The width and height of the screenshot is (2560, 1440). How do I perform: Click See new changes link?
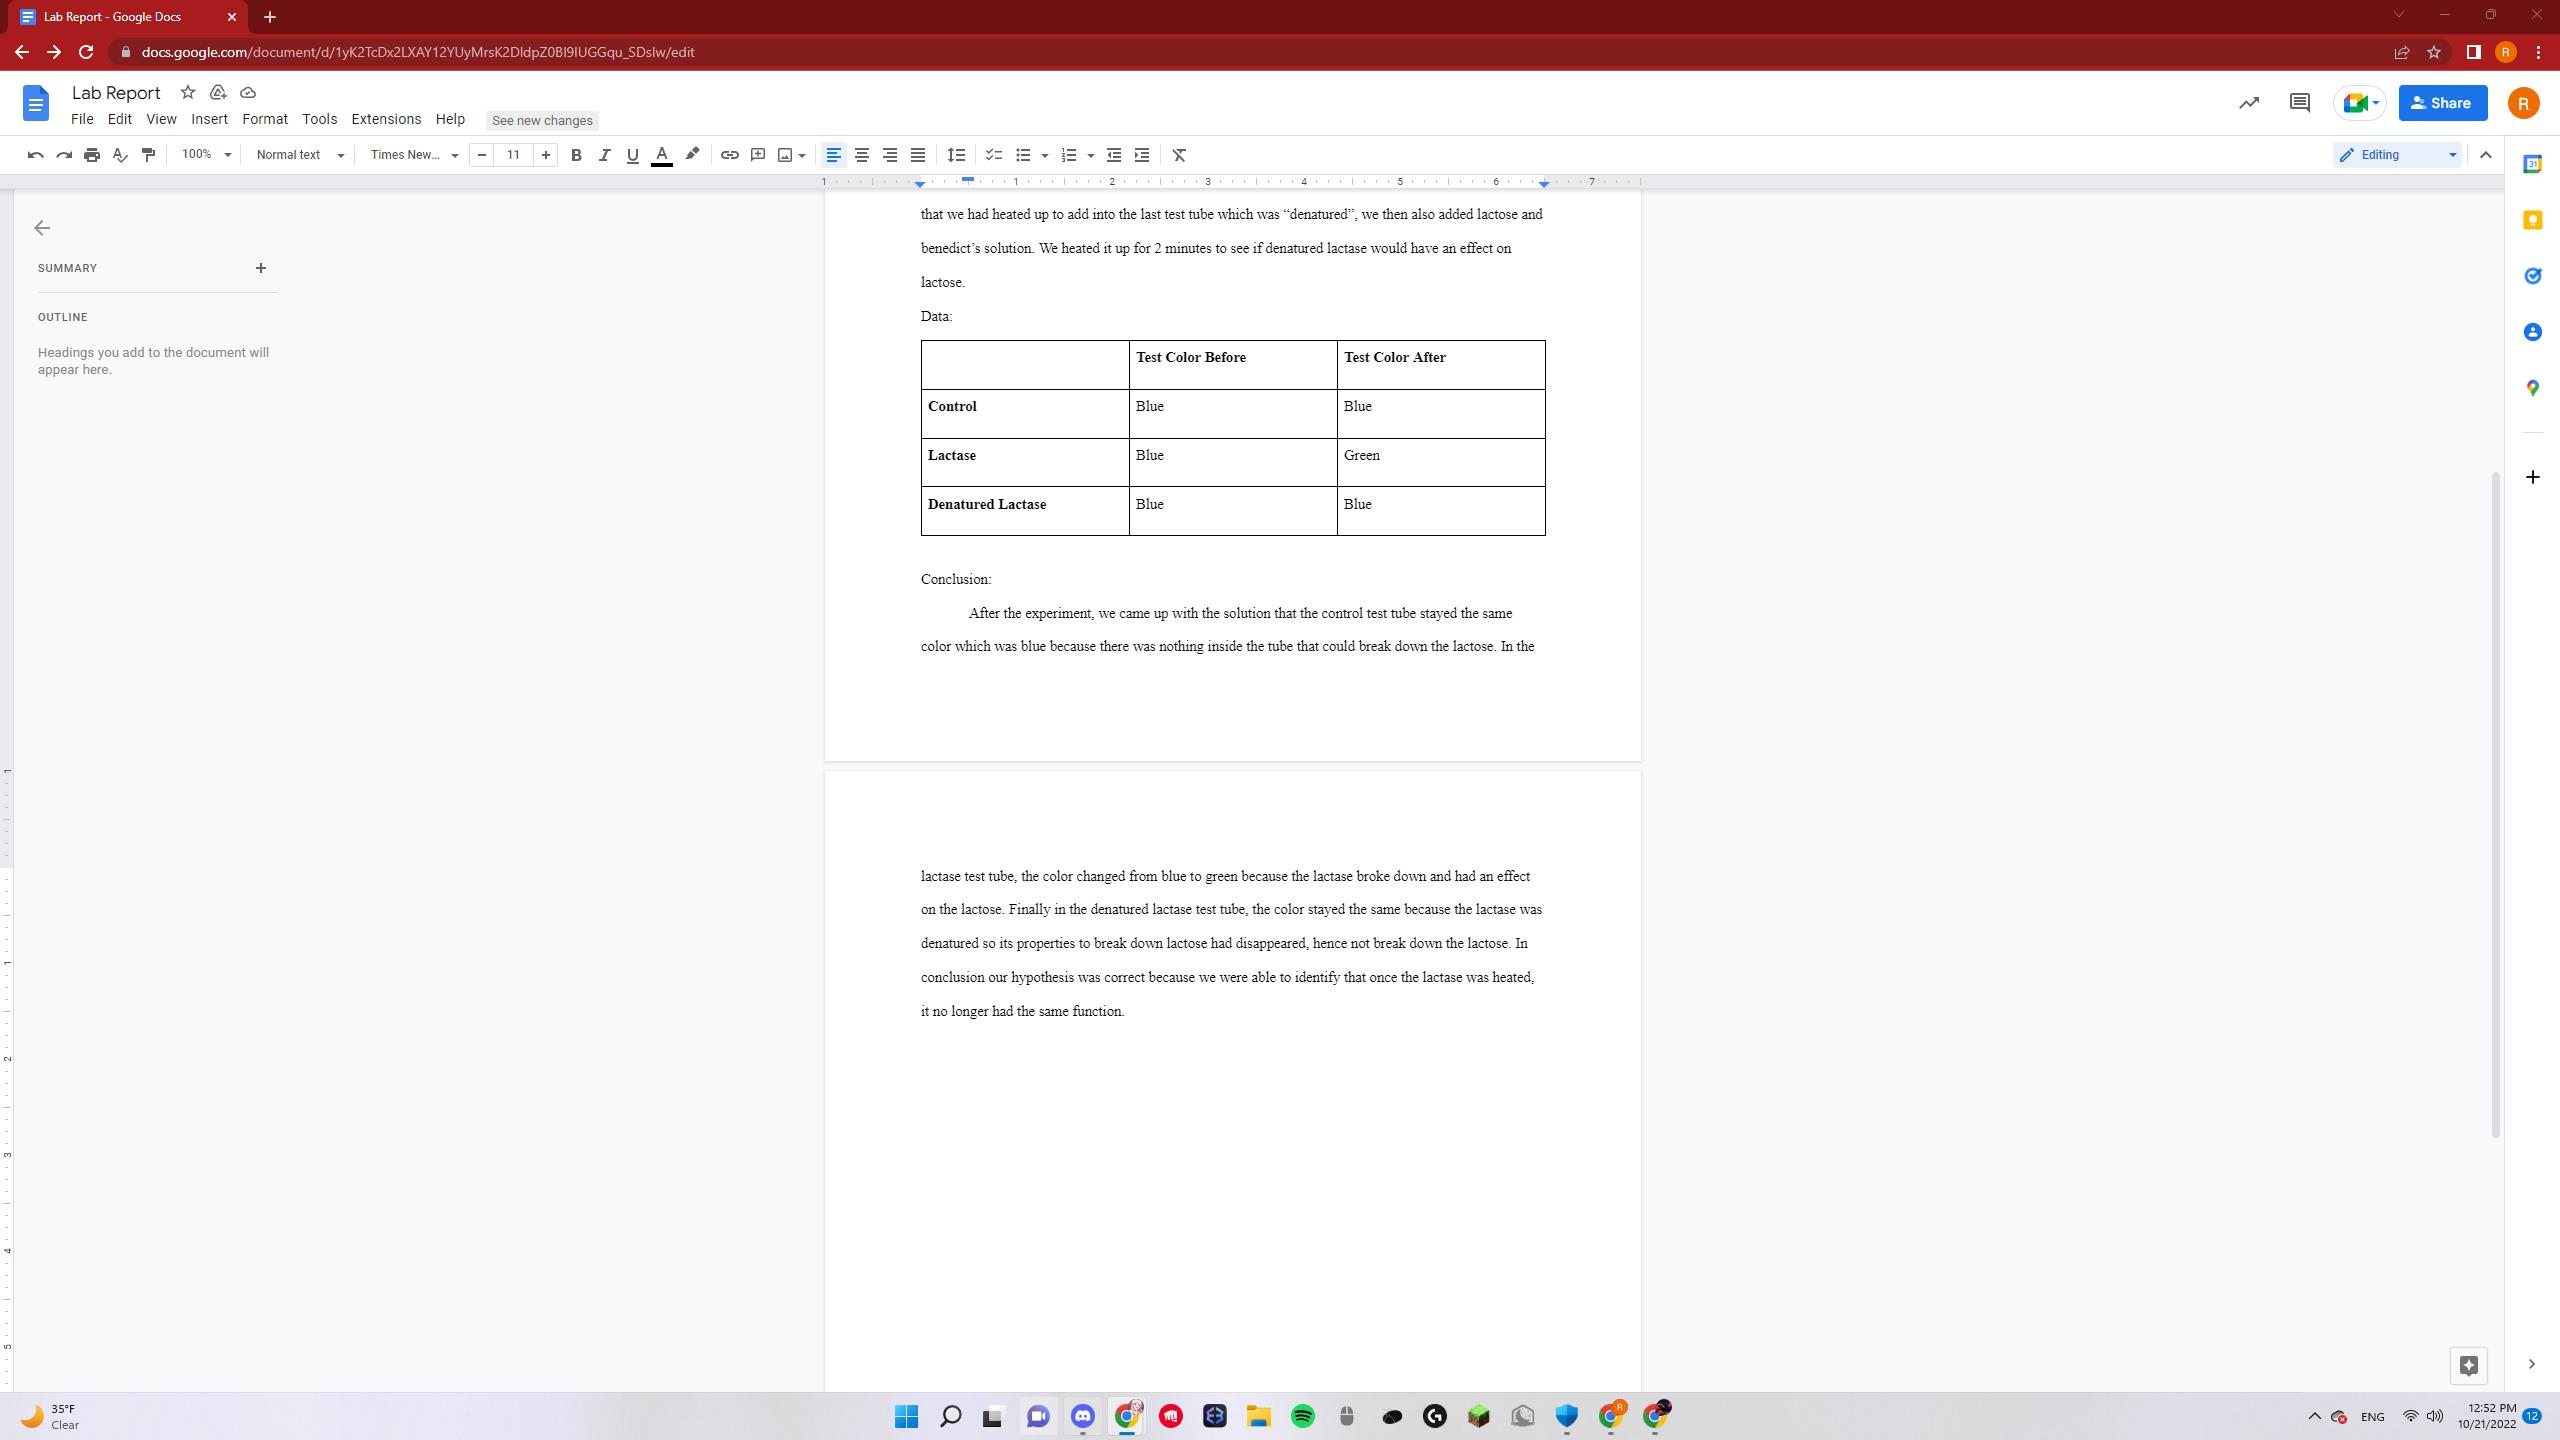click(x=542, y=120)
